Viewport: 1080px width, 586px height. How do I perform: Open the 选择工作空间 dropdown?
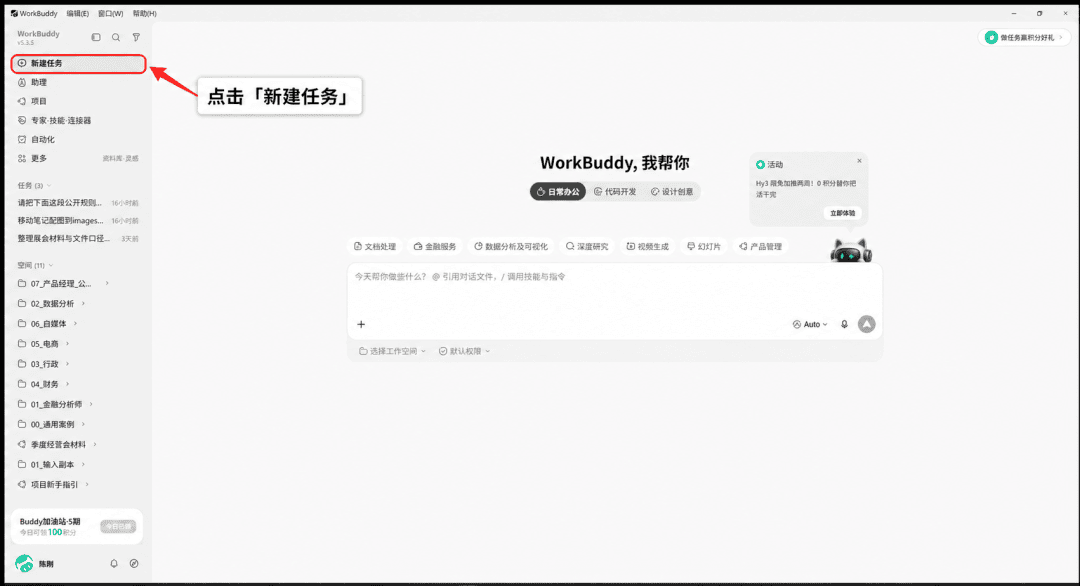(392, 351)
